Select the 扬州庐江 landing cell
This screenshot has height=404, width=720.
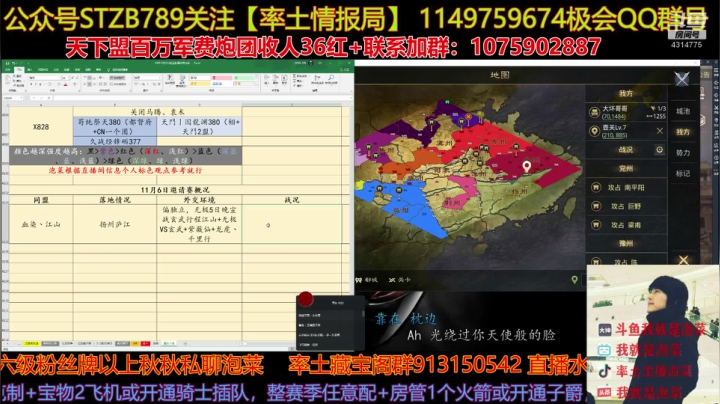(115, 224)
